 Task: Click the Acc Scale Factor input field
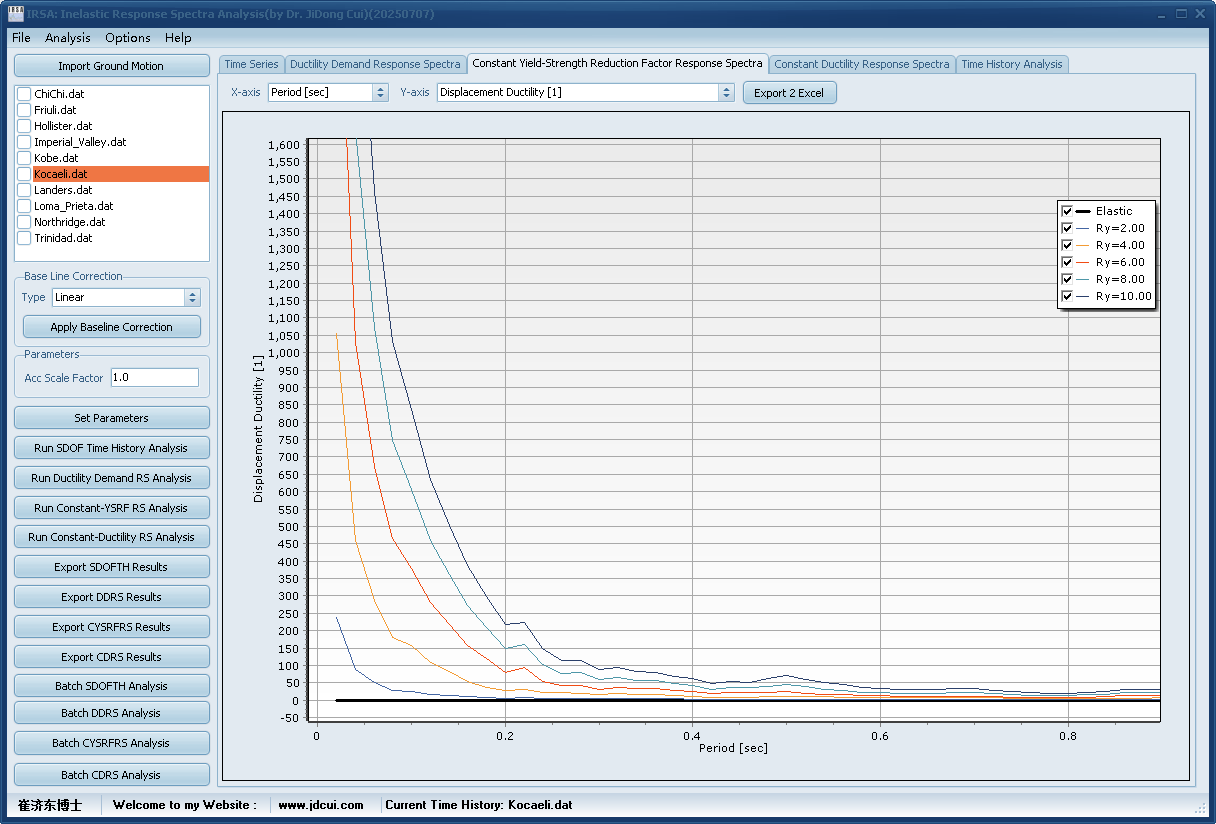(x=154, y=377)
